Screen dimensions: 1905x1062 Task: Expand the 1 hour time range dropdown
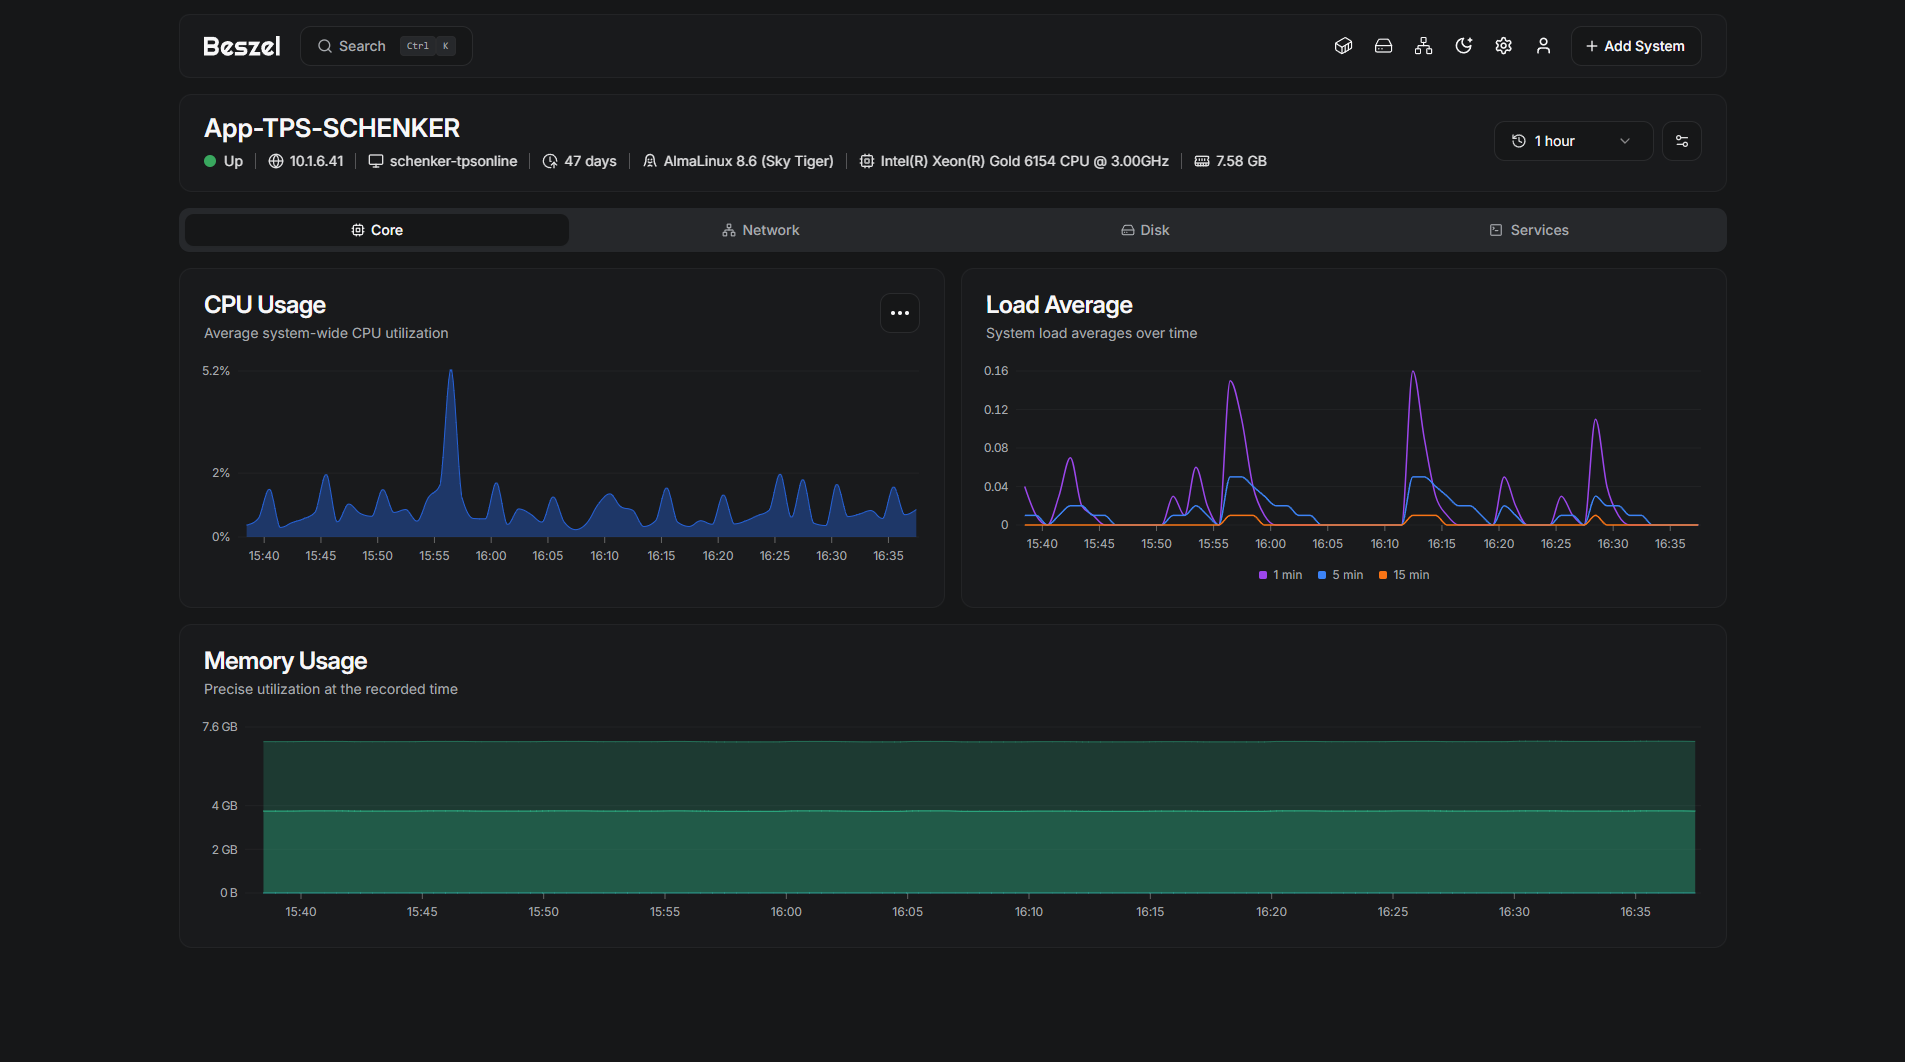[x=1572, y=141]
